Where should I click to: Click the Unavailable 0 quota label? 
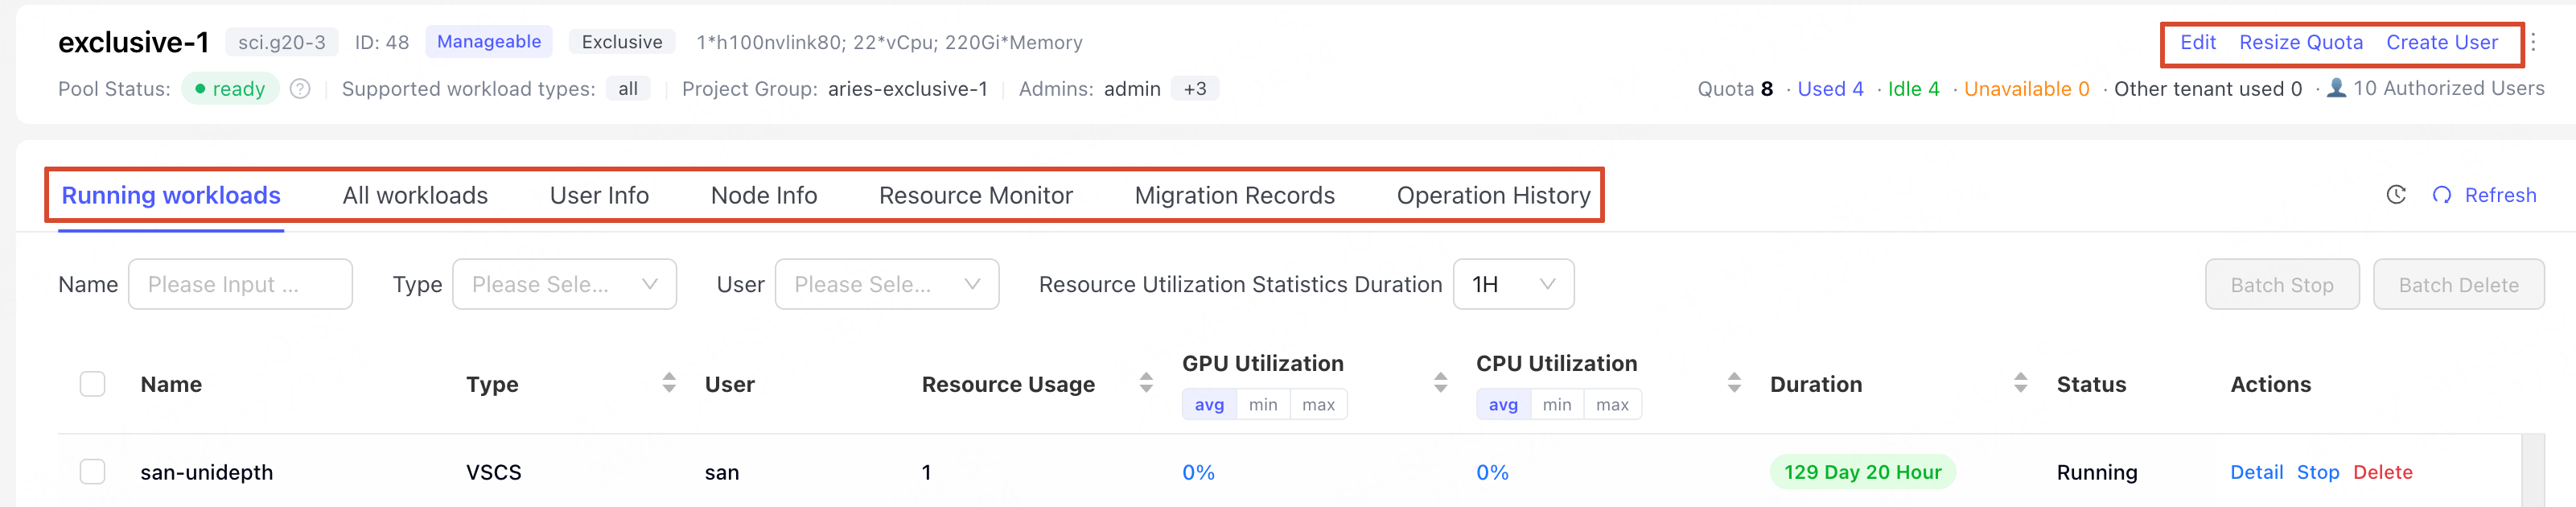(2026, 89)
